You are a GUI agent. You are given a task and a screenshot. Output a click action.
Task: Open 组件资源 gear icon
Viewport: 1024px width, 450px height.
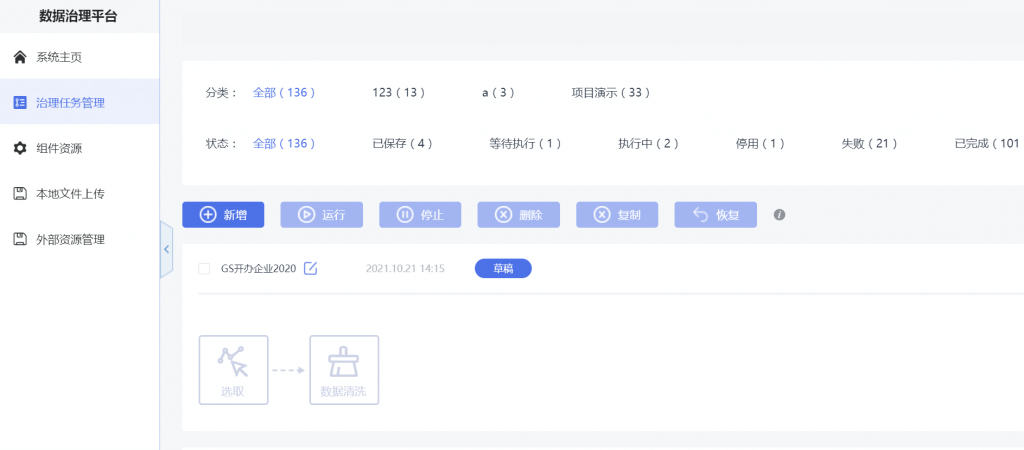coord(20,148)
